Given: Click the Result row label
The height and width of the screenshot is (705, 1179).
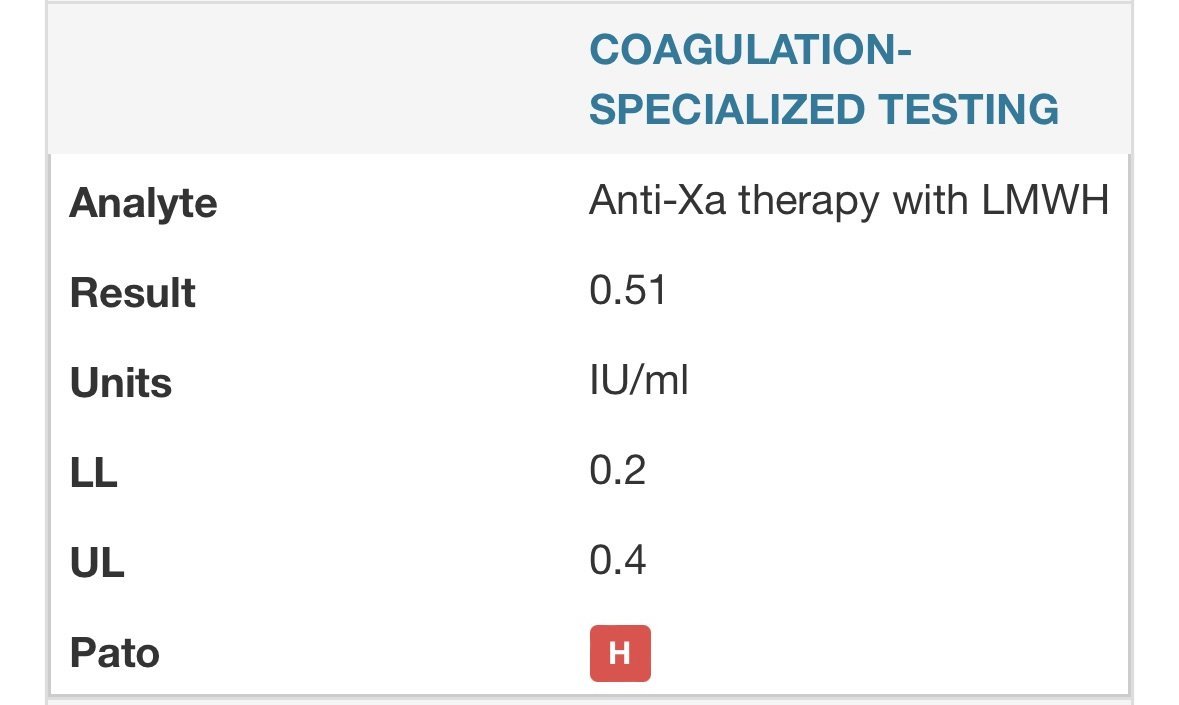Looking at the screenshot, I should [x=132, y=294].
